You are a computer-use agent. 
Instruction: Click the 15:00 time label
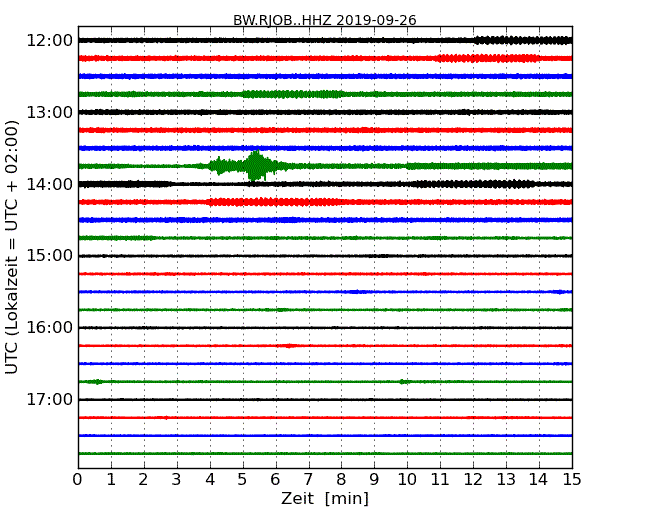coord(50,256)
